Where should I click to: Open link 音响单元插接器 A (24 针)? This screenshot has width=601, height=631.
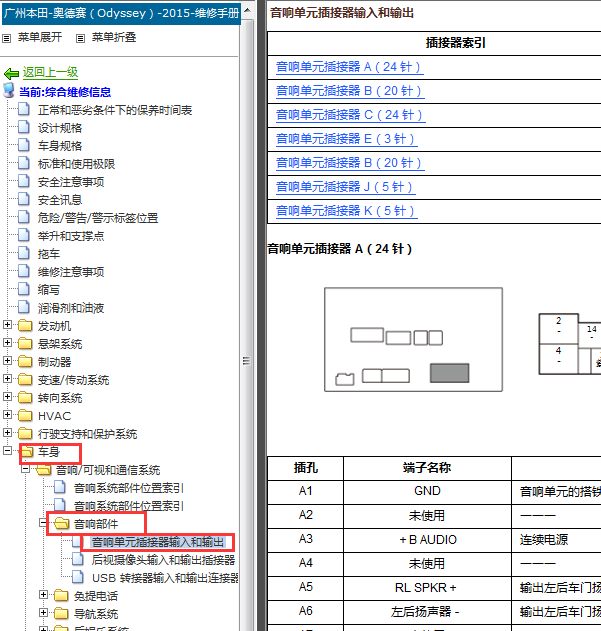tap(349, 67)
